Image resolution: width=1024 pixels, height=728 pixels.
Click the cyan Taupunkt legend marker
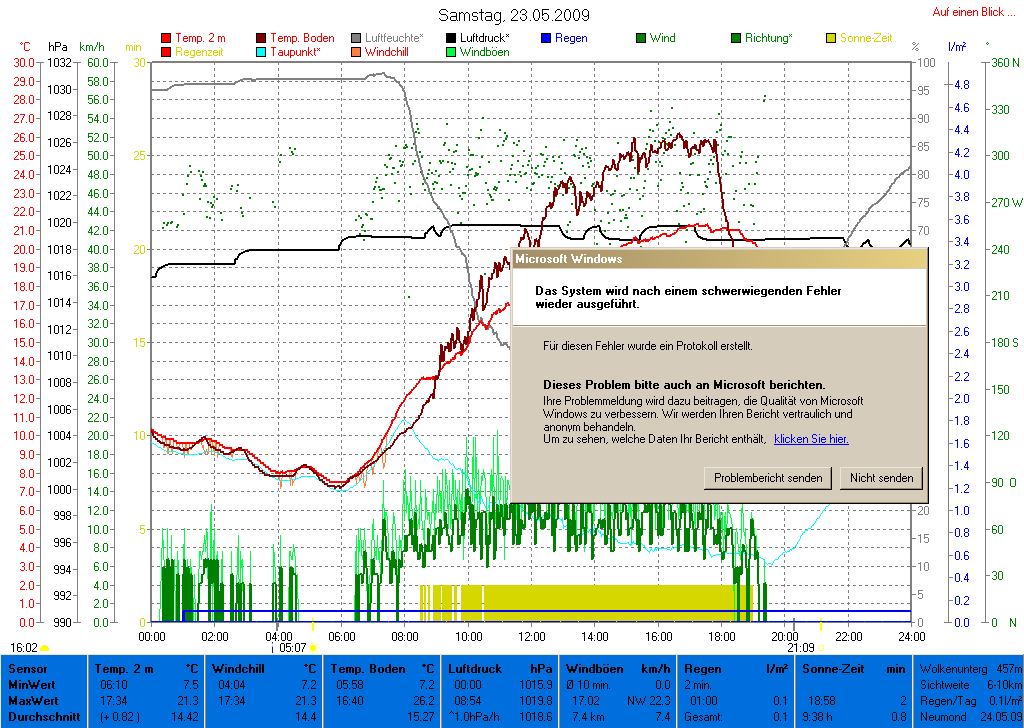[x=262, y=52]
